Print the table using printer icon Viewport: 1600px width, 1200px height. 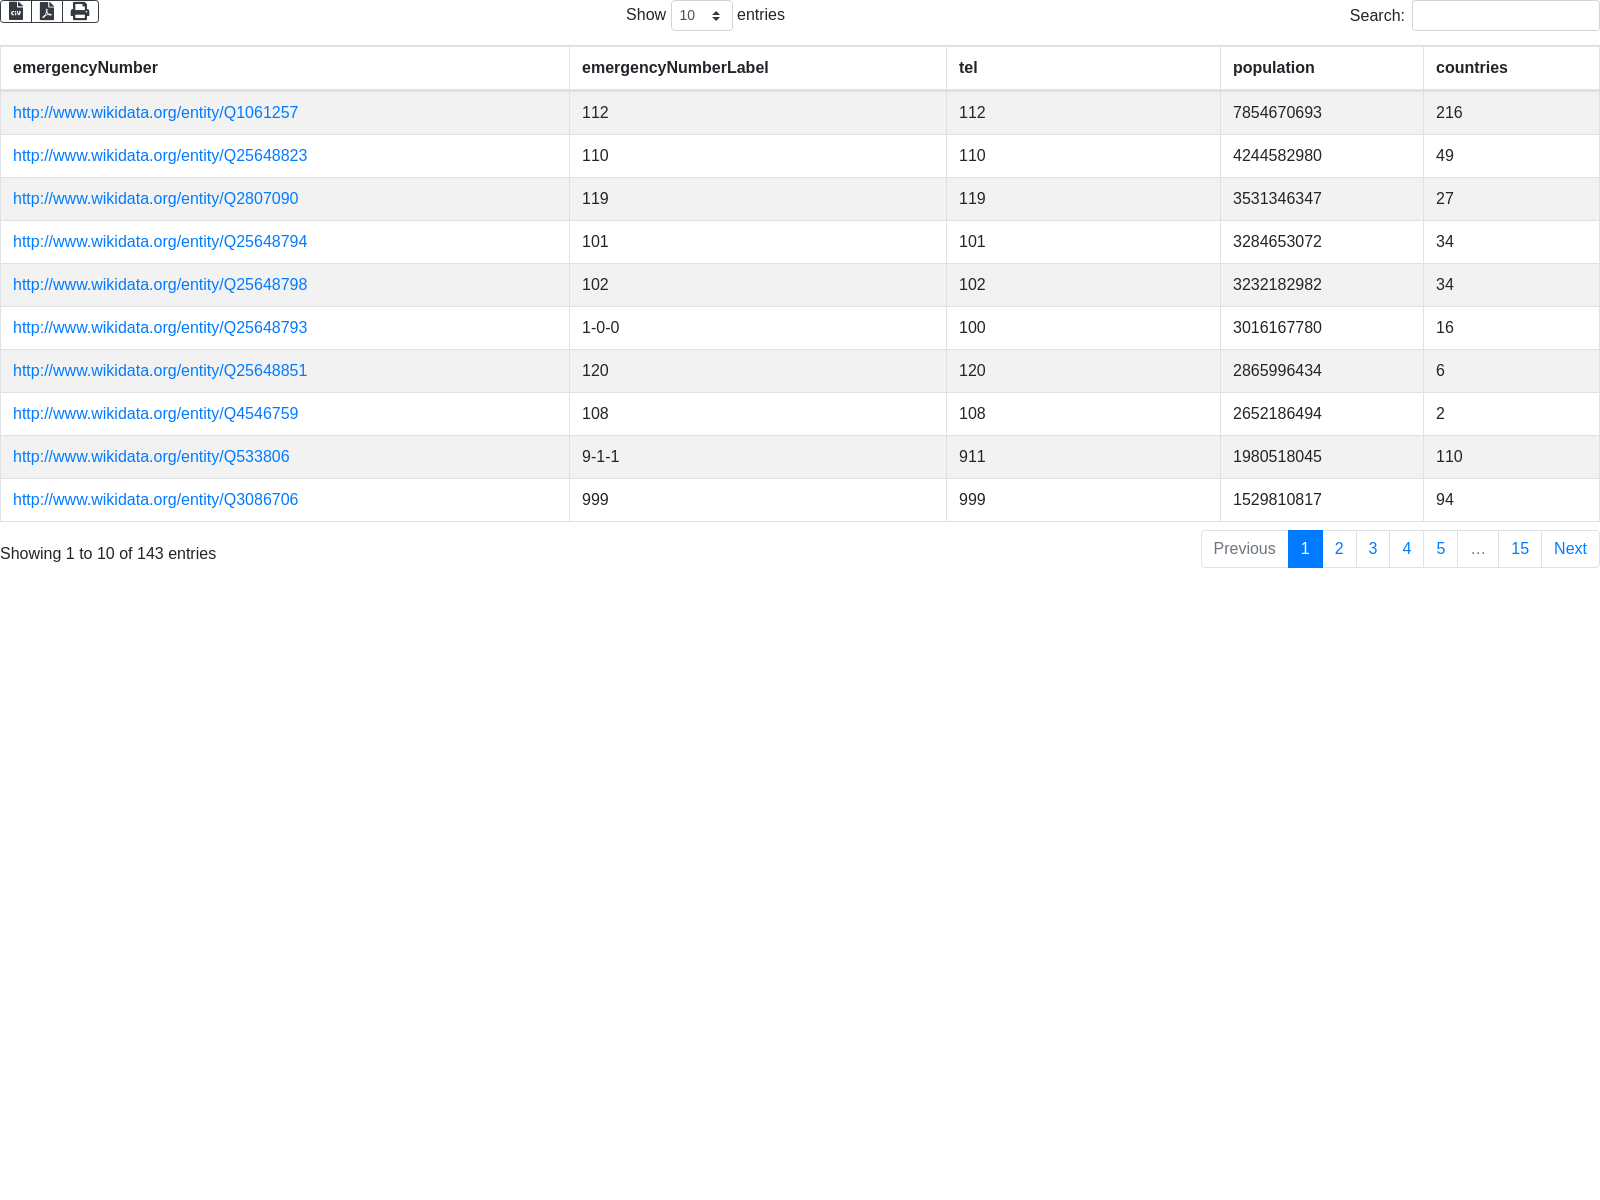(x=80, y=11)
